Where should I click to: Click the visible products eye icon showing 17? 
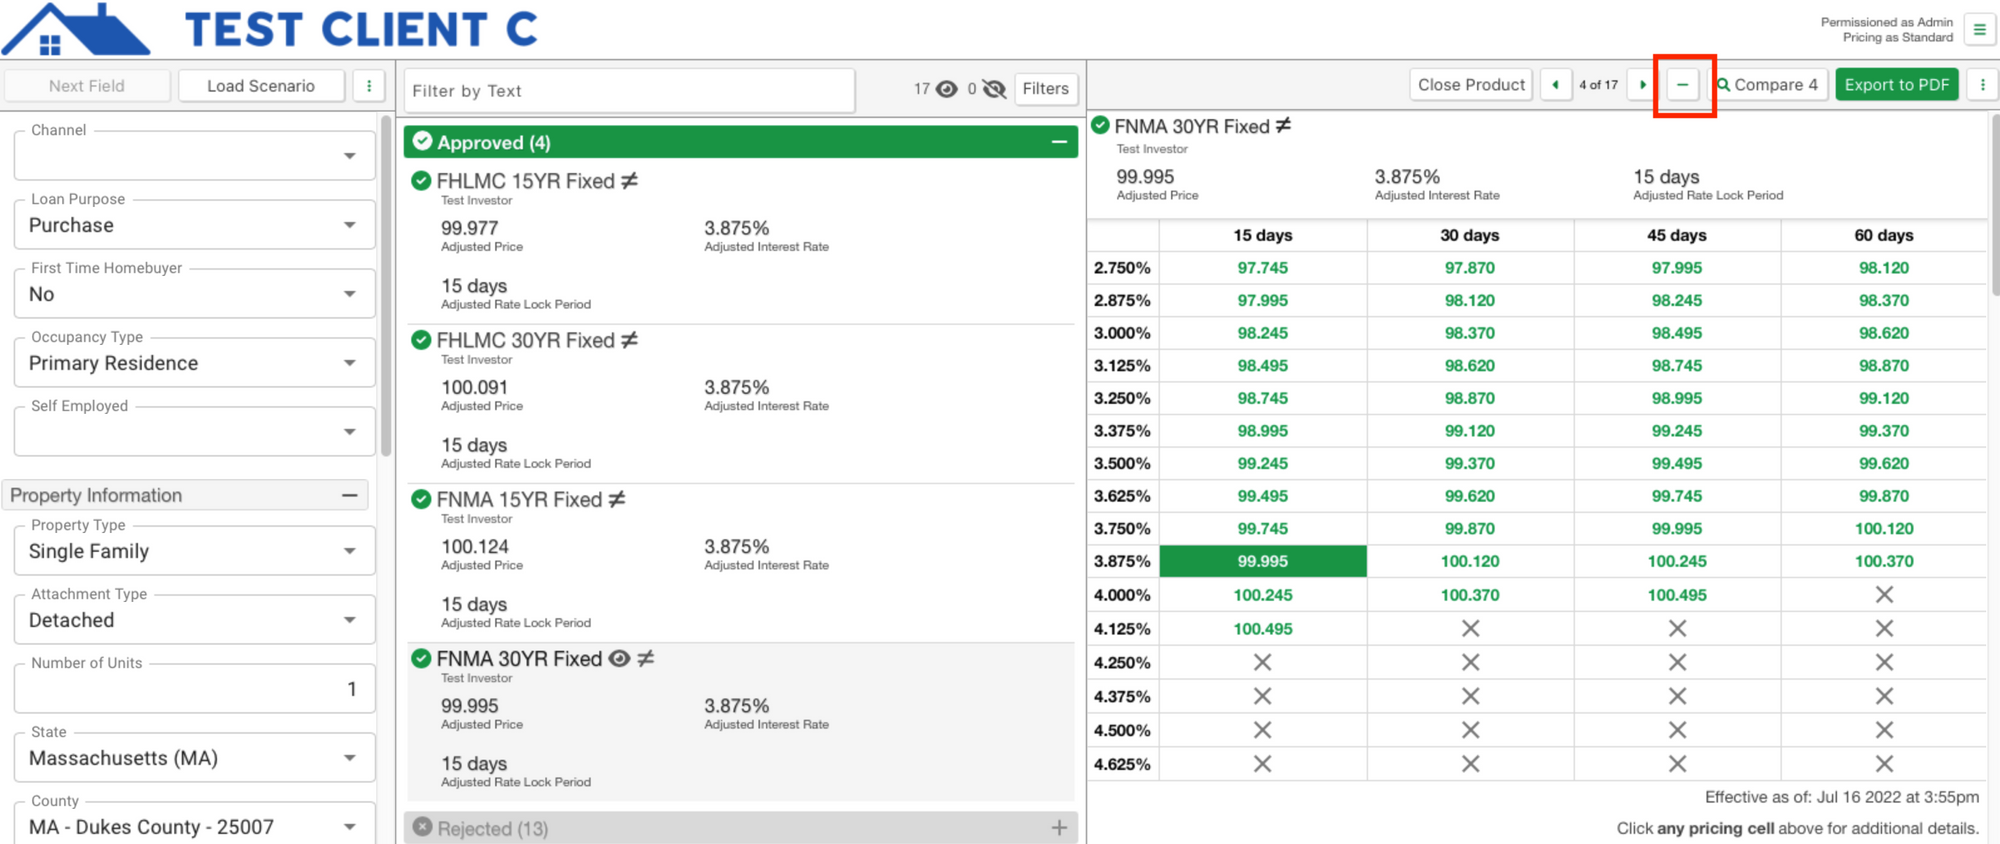point(946,89)
